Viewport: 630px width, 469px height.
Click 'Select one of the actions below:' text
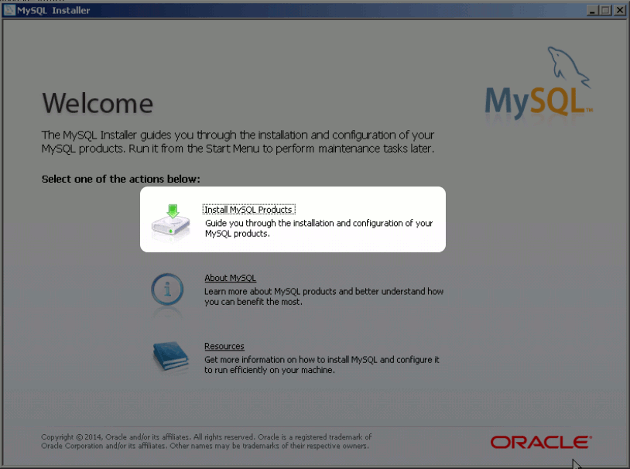pyautogui.click(x=121, y=179)
